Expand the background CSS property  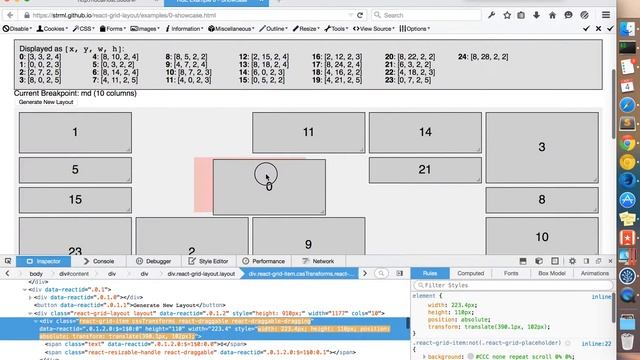pyautogui.click(x=424, y=357)
